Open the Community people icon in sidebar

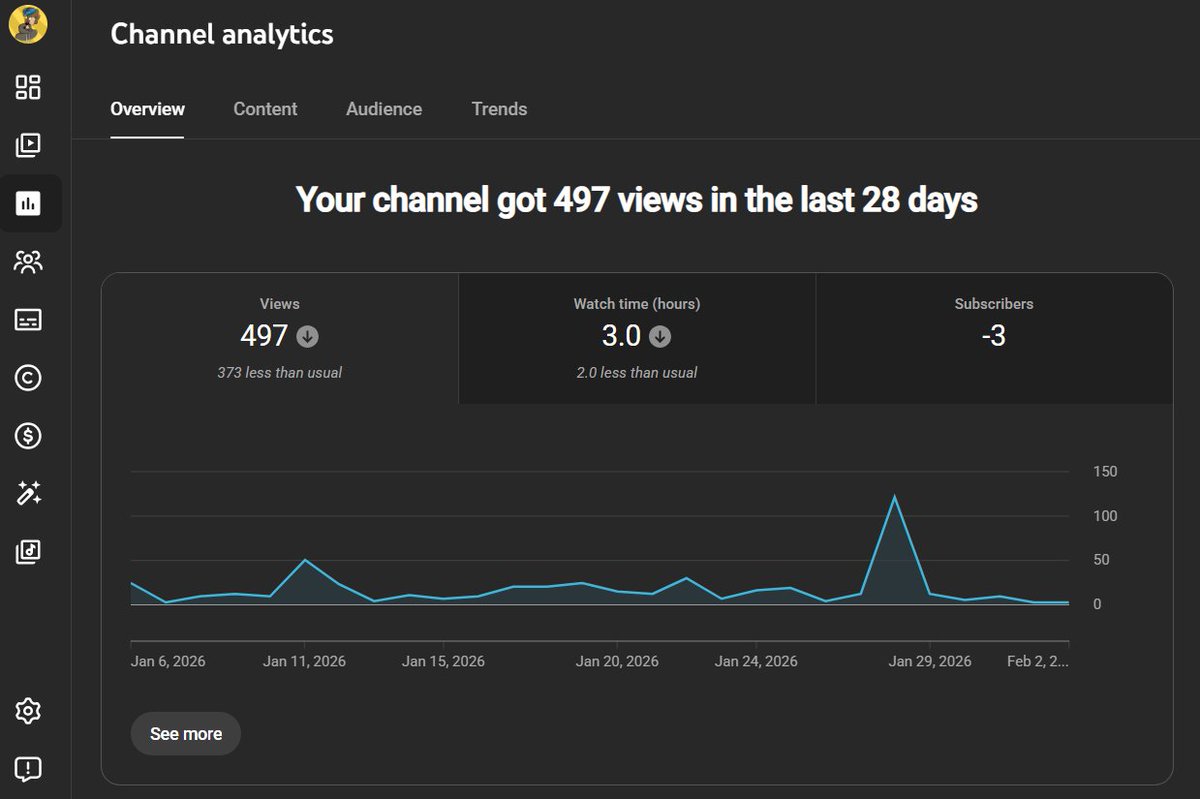pyautogui.click(x=28, y=262)
